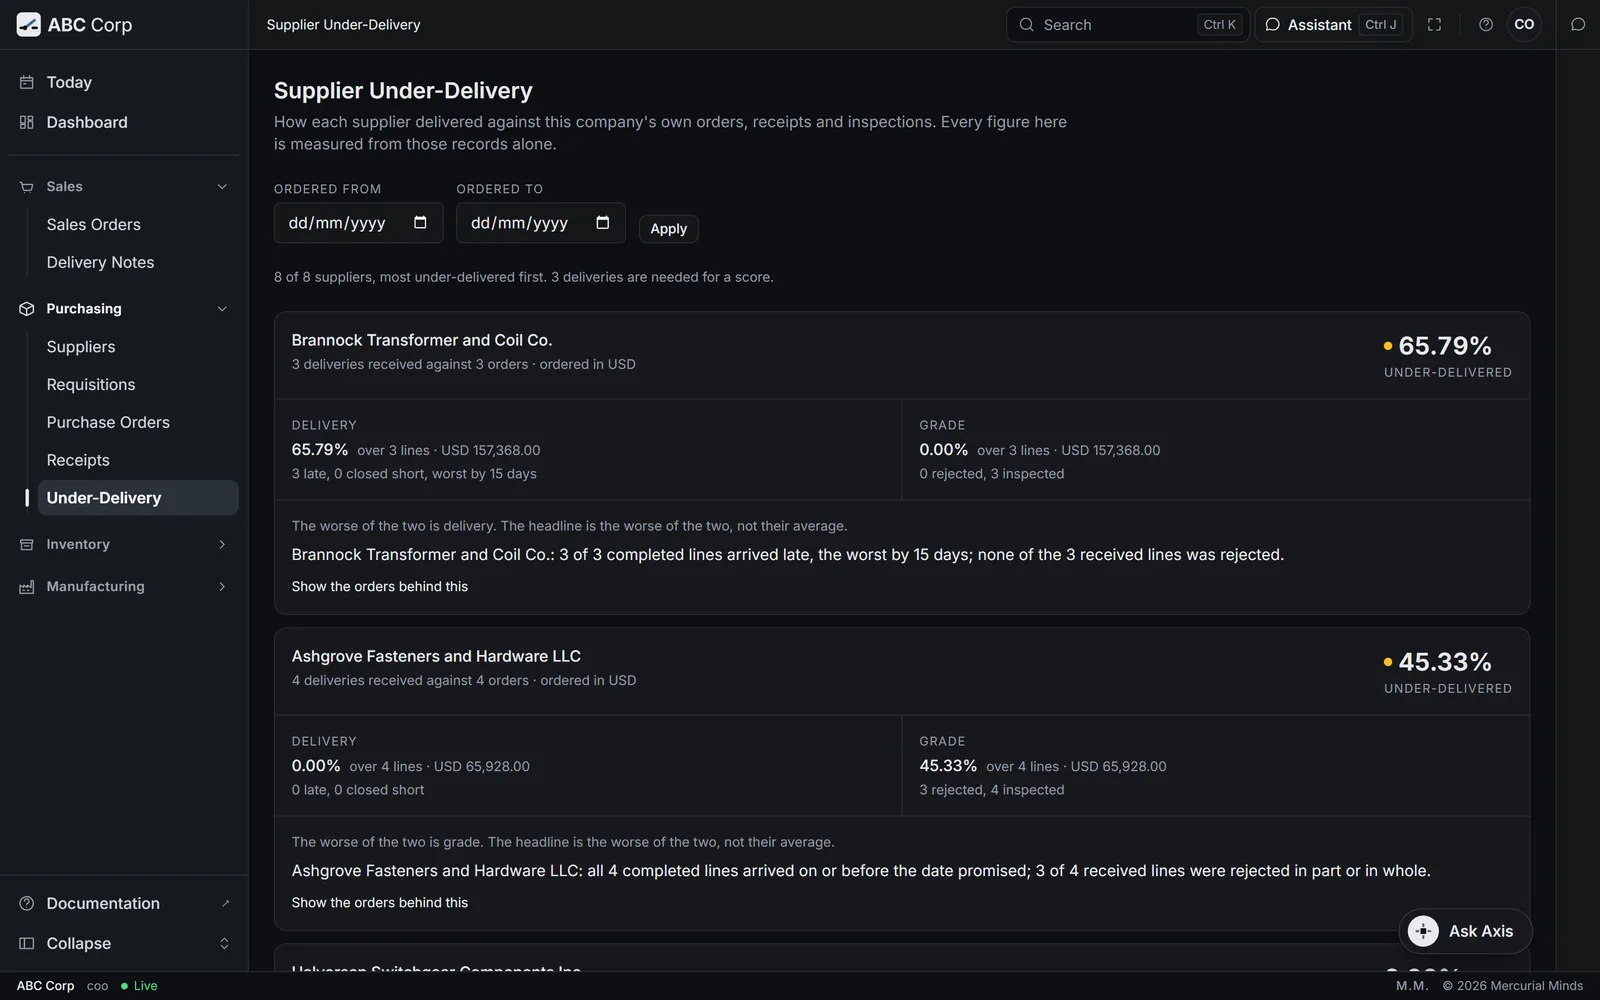Go to Receipts
Viewport: 1600px width, 1000px height.
click(x=138, y=461)
